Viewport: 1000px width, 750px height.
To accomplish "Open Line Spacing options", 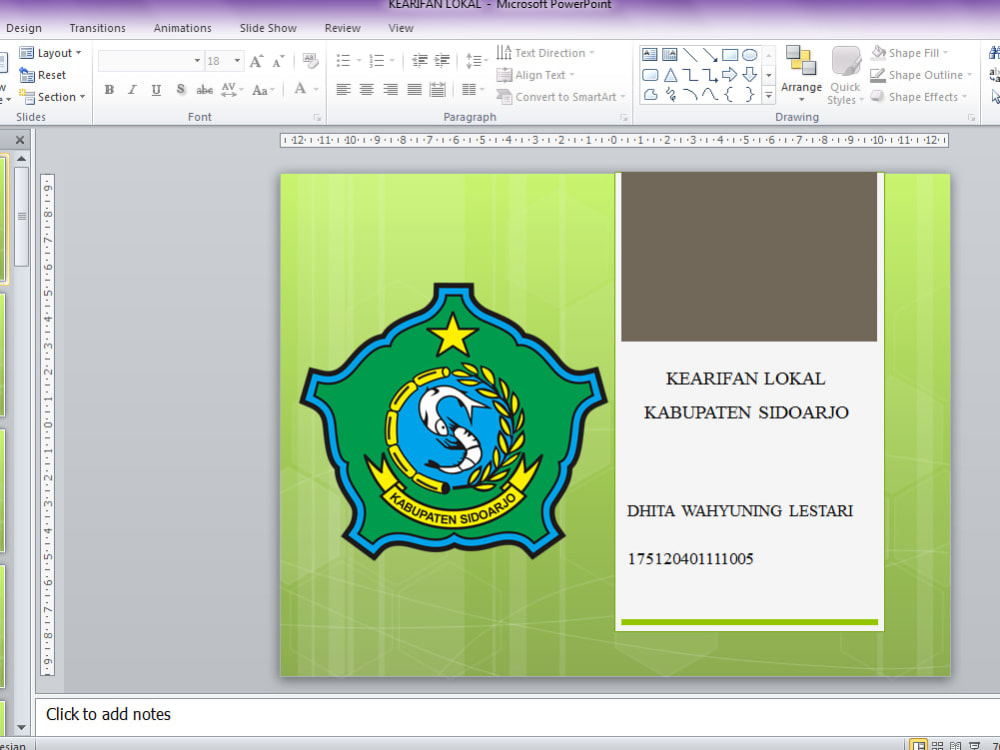I will click(476, 61).
